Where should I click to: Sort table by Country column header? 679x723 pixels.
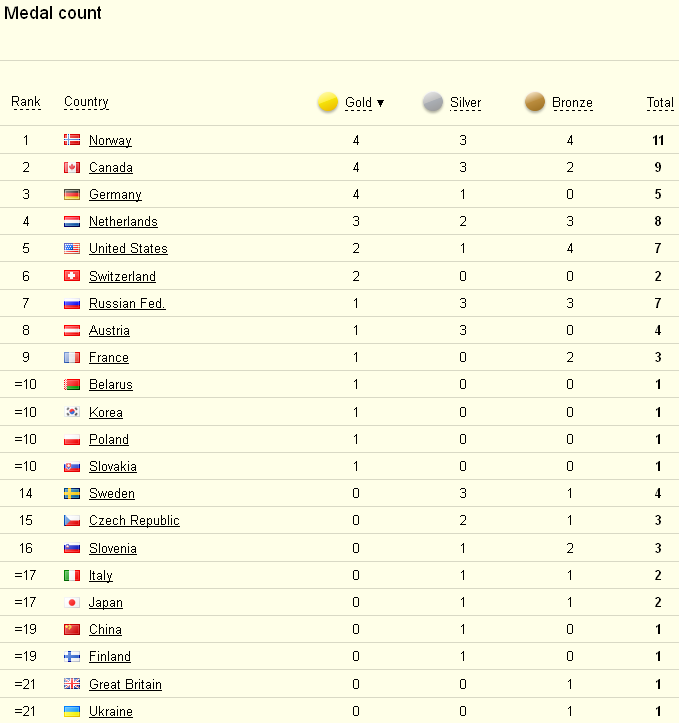coord(86,102)
